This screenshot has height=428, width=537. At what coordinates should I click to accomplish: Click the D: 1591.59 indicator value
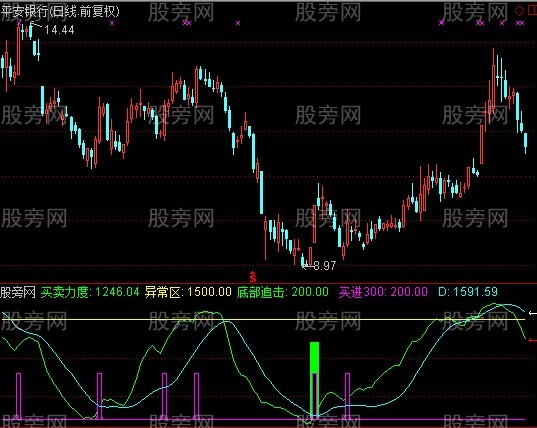(x=468, y=292)
